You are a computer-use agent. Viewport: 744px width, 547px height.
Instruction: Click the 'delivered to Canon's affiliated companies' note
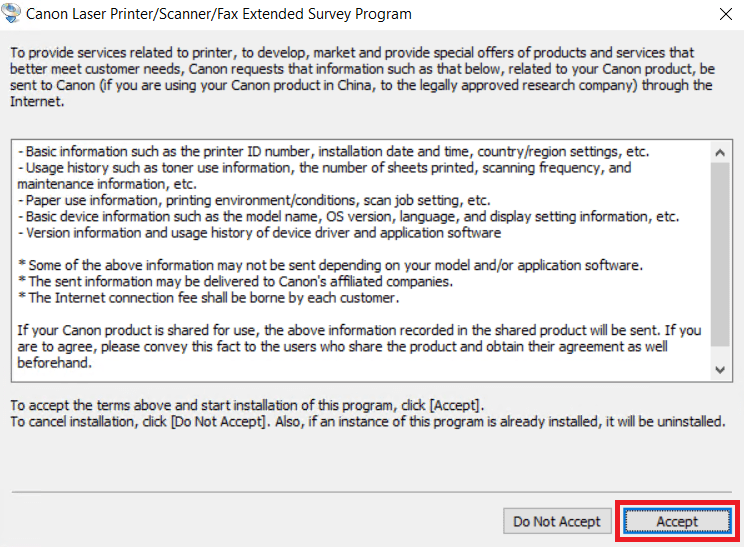pyautogui.click(x=235, y=282)
